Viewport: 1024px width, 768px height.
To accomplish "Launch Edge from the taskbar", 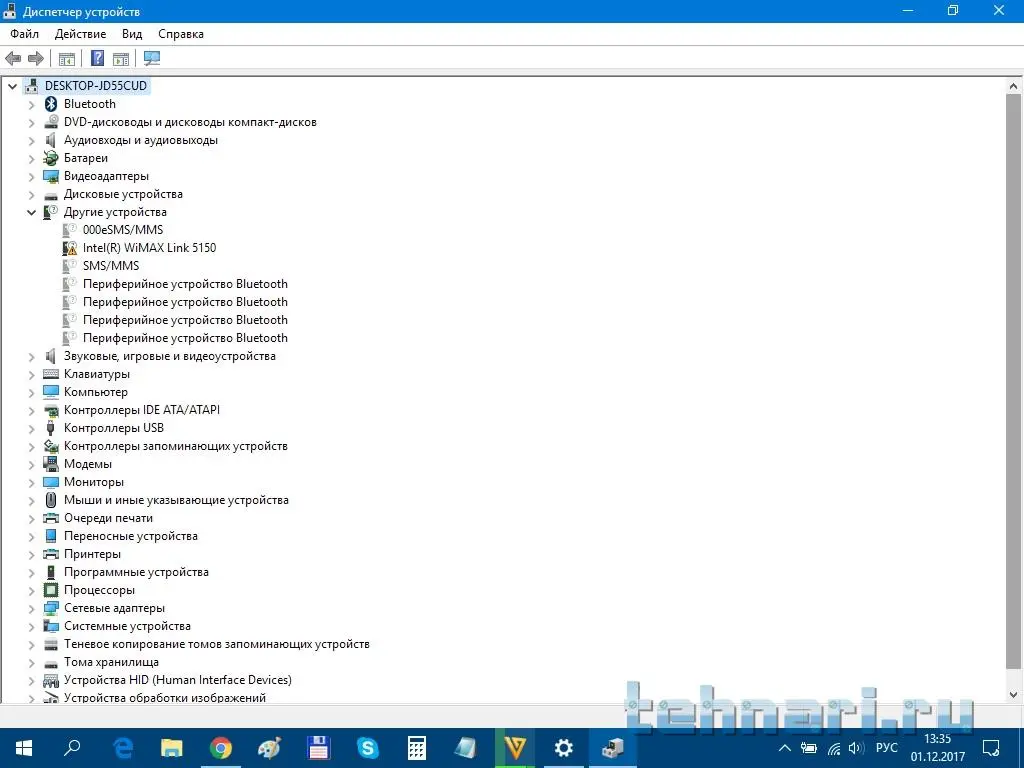I will (123, 748).
